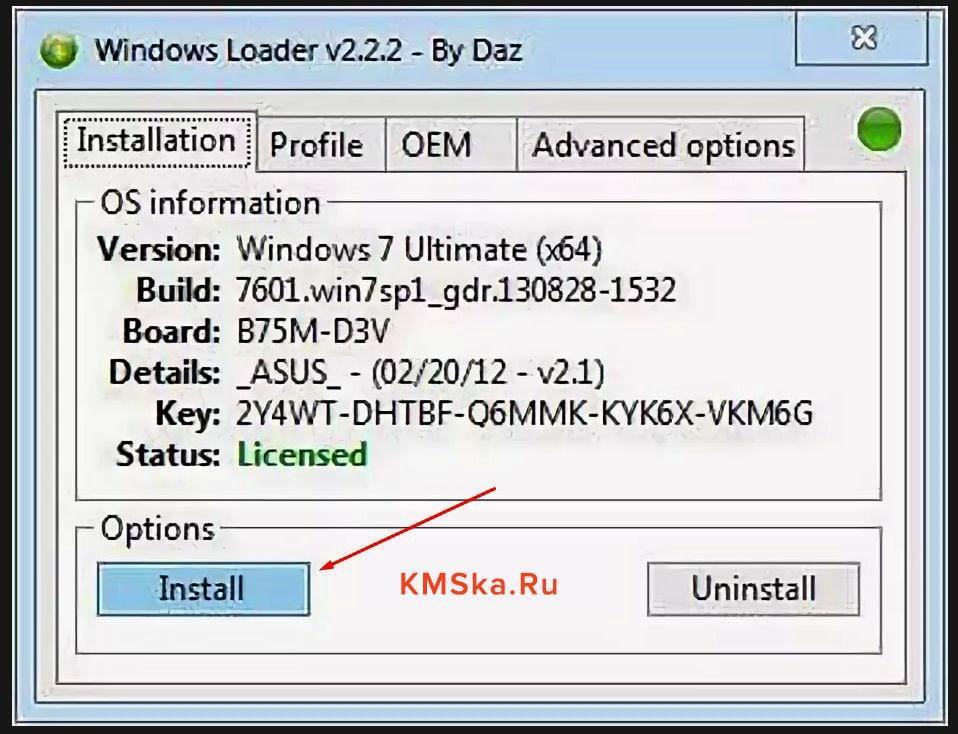Click the Build: label
This screenshot has width=958, height=734.
(178, 290)
